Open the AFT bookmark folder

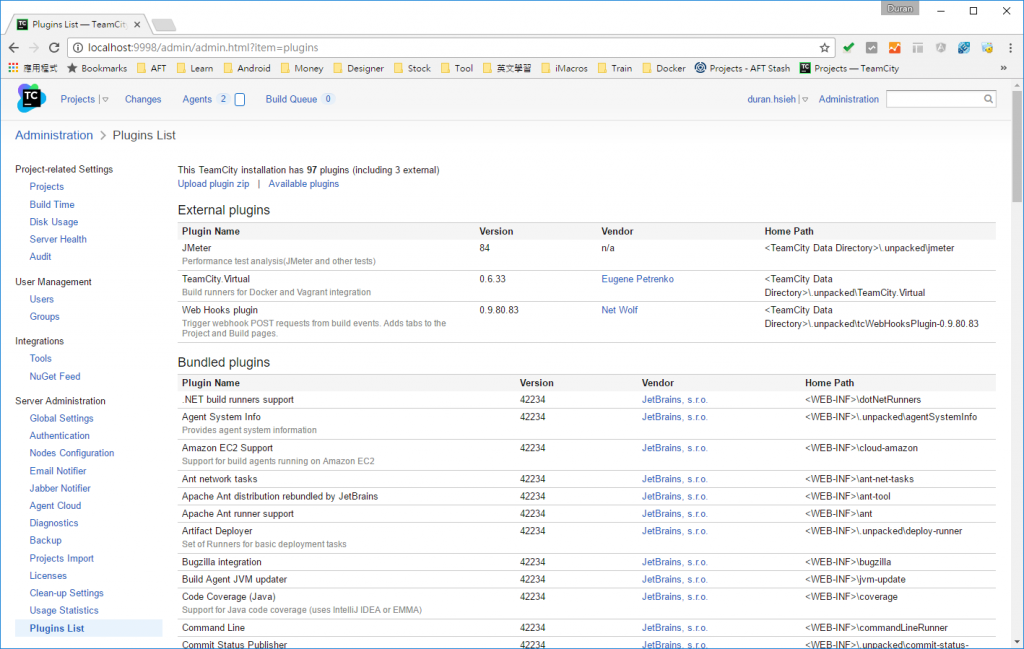(x=152, y=68)
